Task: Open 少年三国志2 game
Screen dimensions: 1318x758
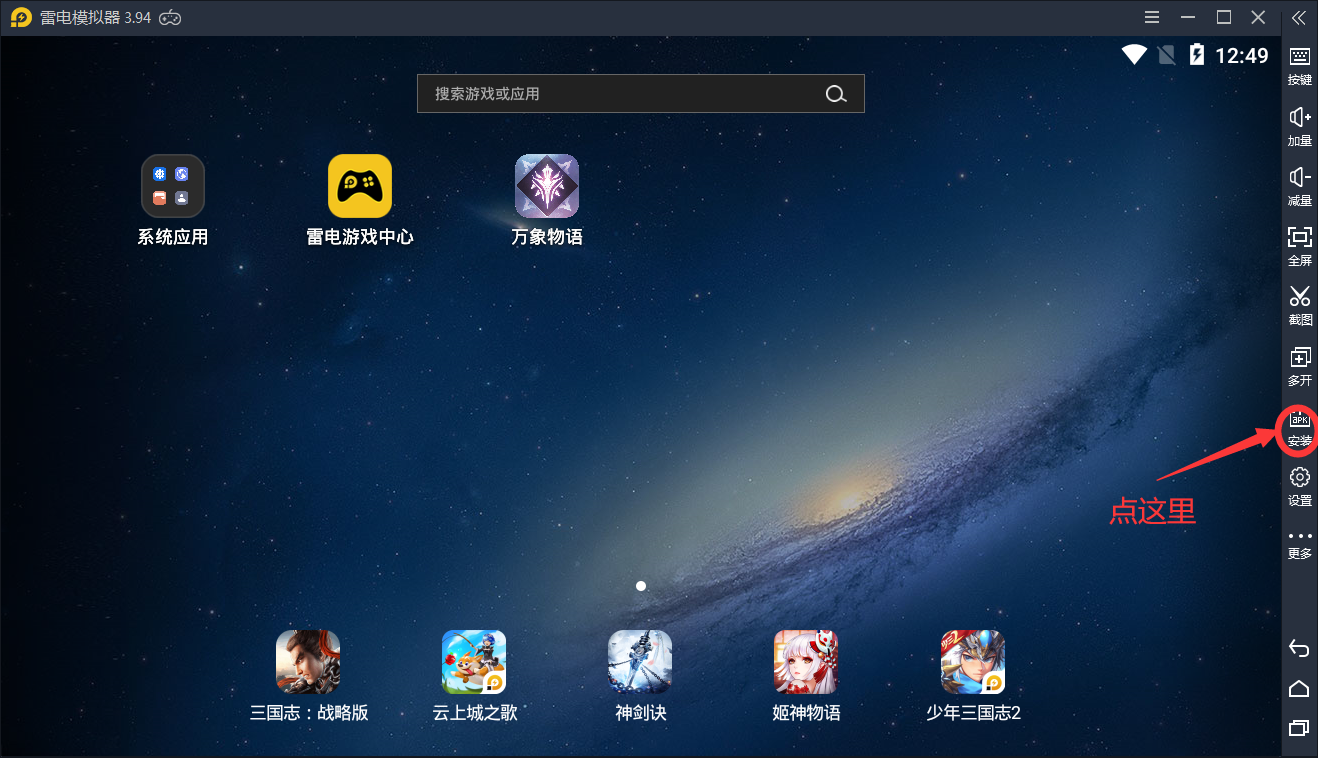Action: [x=973, y=676]
